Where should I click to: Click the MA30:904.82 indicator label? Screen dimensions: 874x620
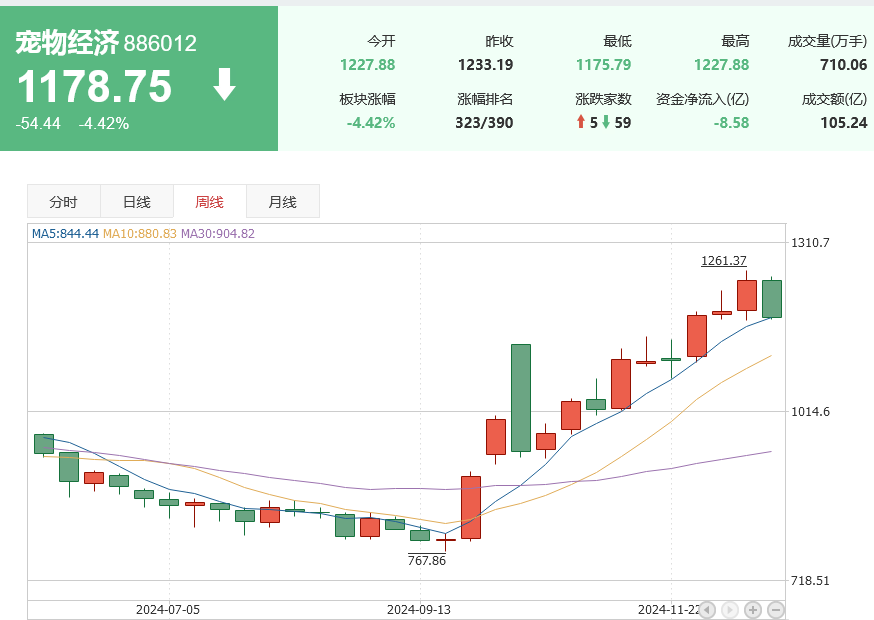218,233
